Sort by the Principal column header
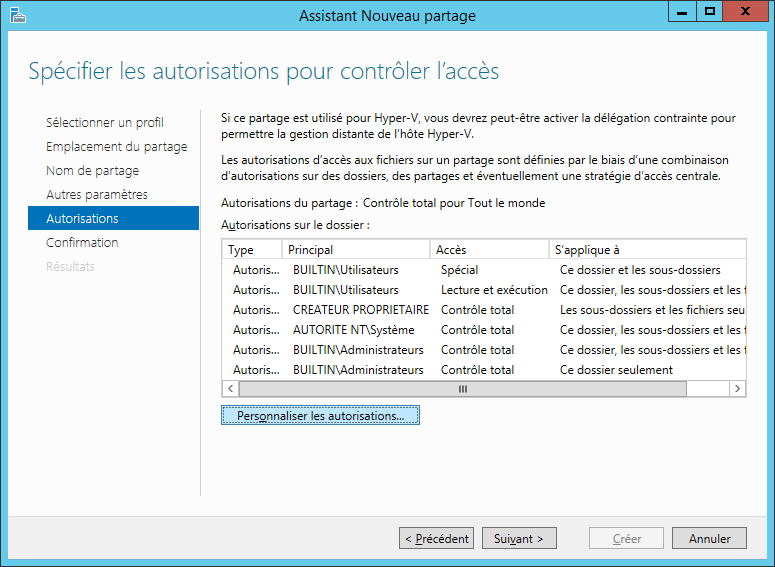This screenshot has height=567, width=775. (310, 249)
